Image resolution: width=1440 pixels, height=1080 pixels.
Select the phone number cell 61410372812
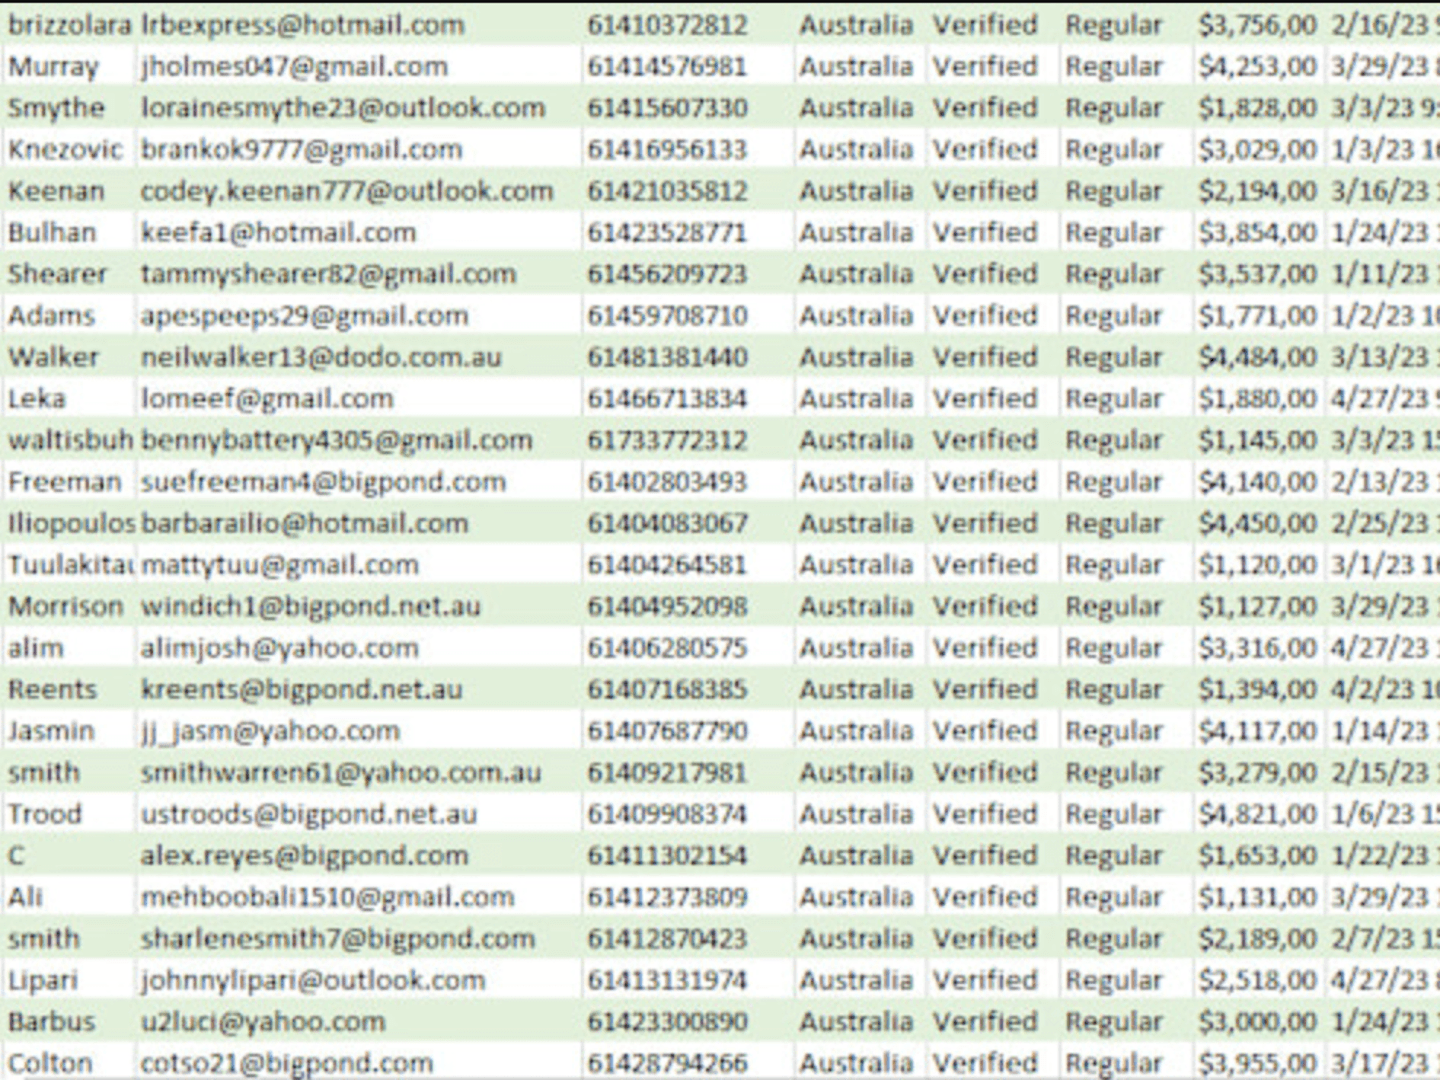[688, 25]
